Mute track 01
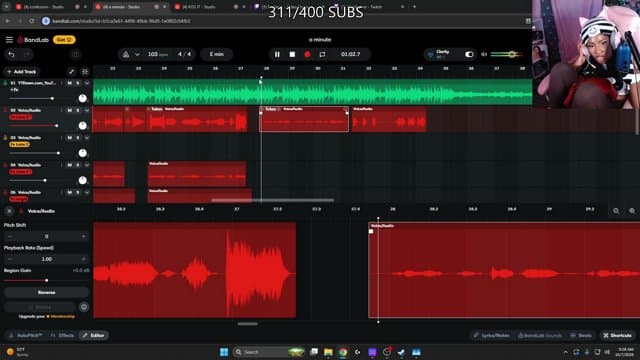 [69, 83]
